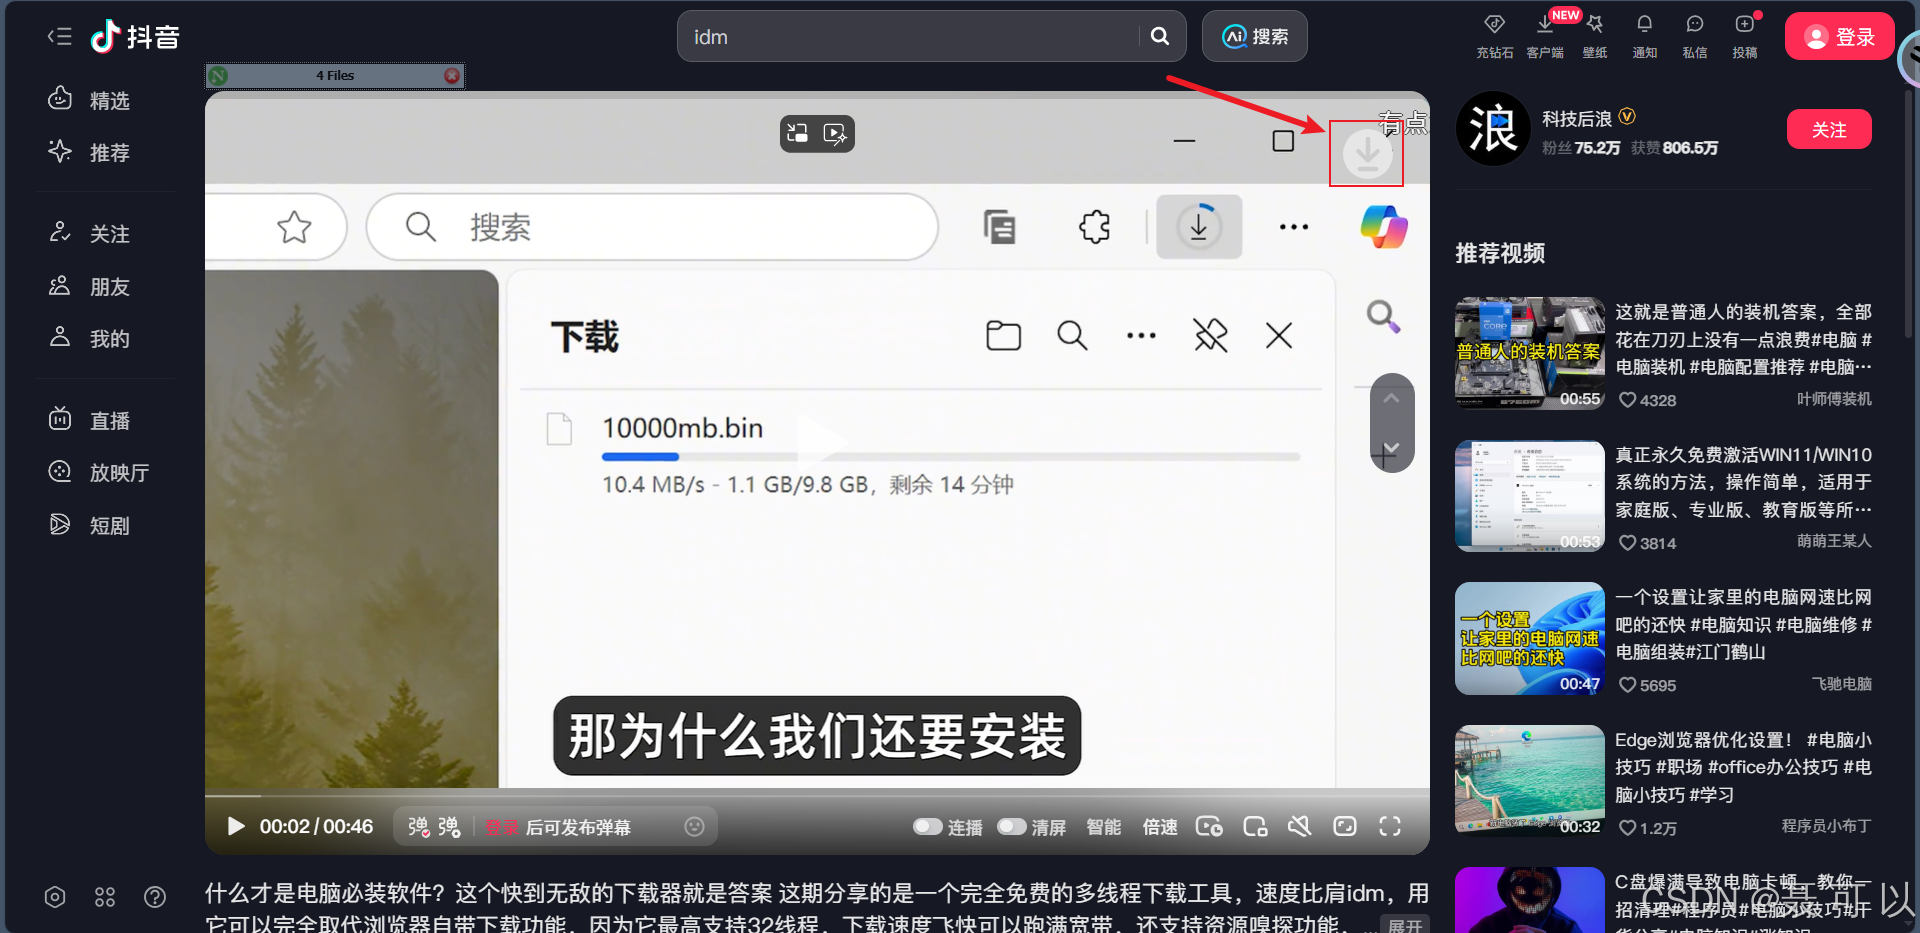The image size is (1920, 933).
Task: Click the video progress bar
Action: tap(817, 796)
